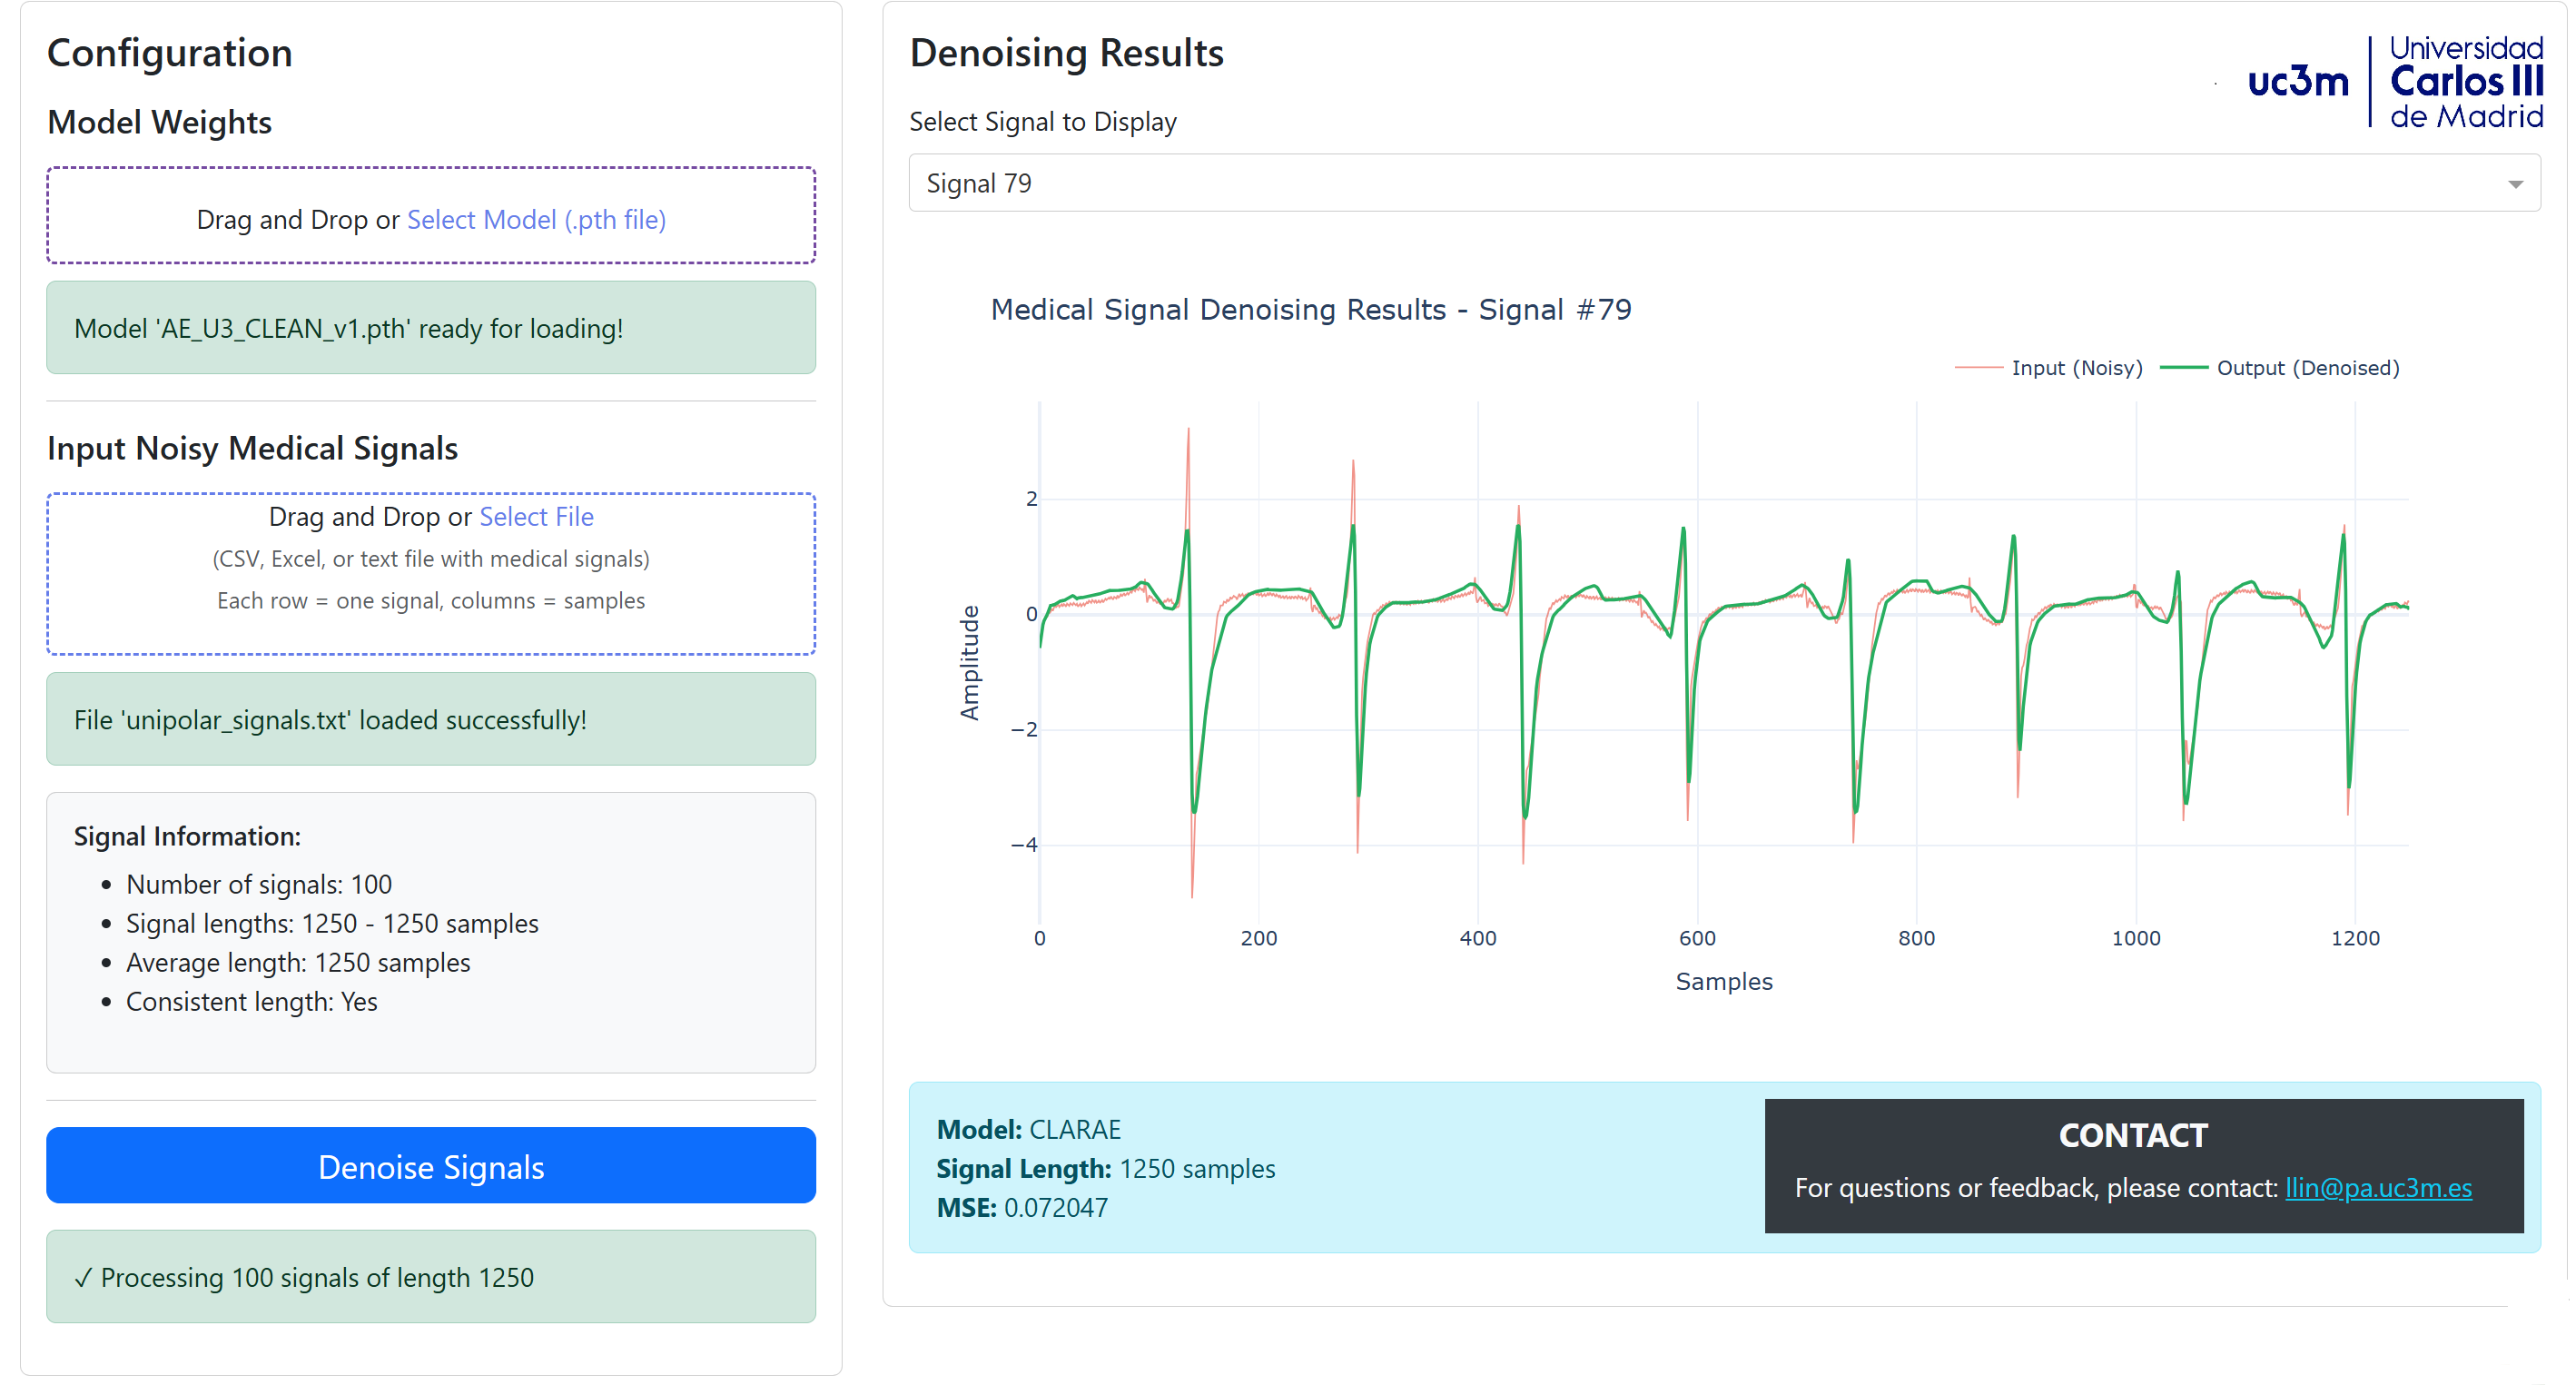
Task: Click the Select Model (.pth file) link
Action: [536, 219]
